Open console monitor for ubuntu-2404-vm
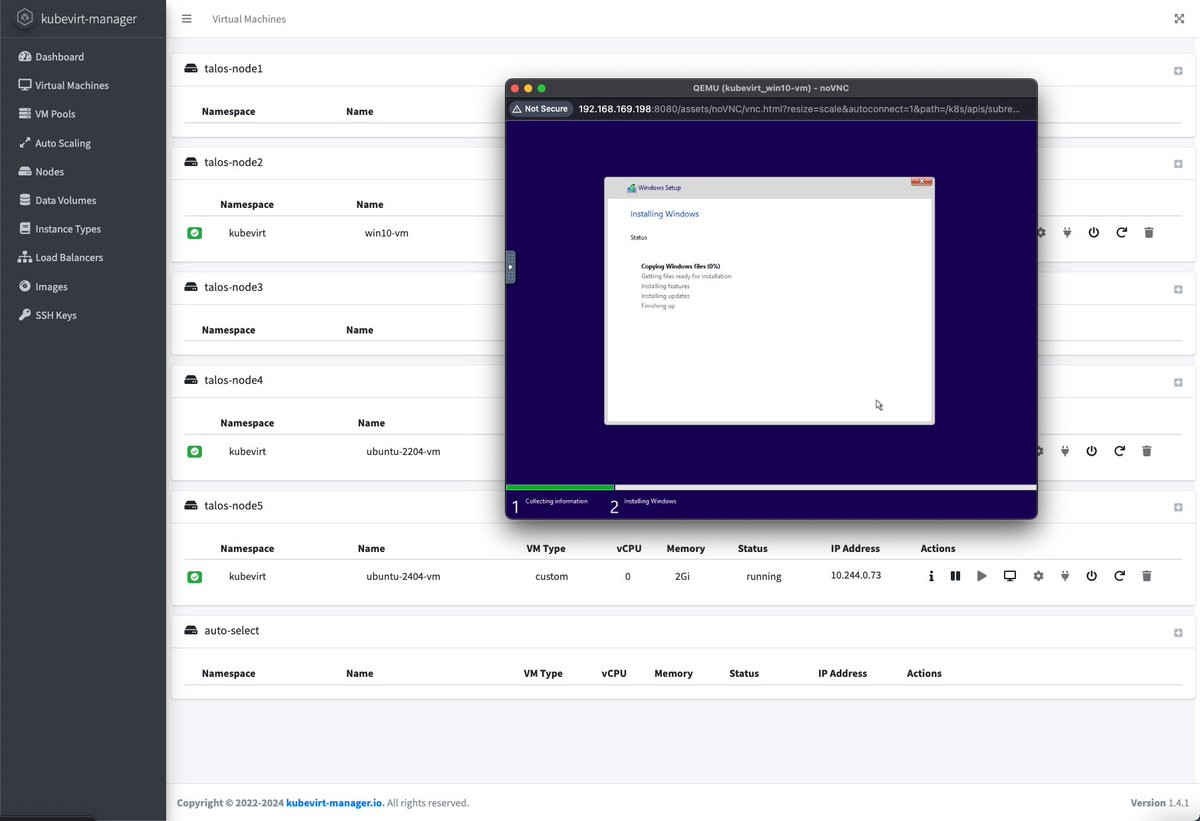This screenshot has width=1200, height=821. click(1010, 577)
